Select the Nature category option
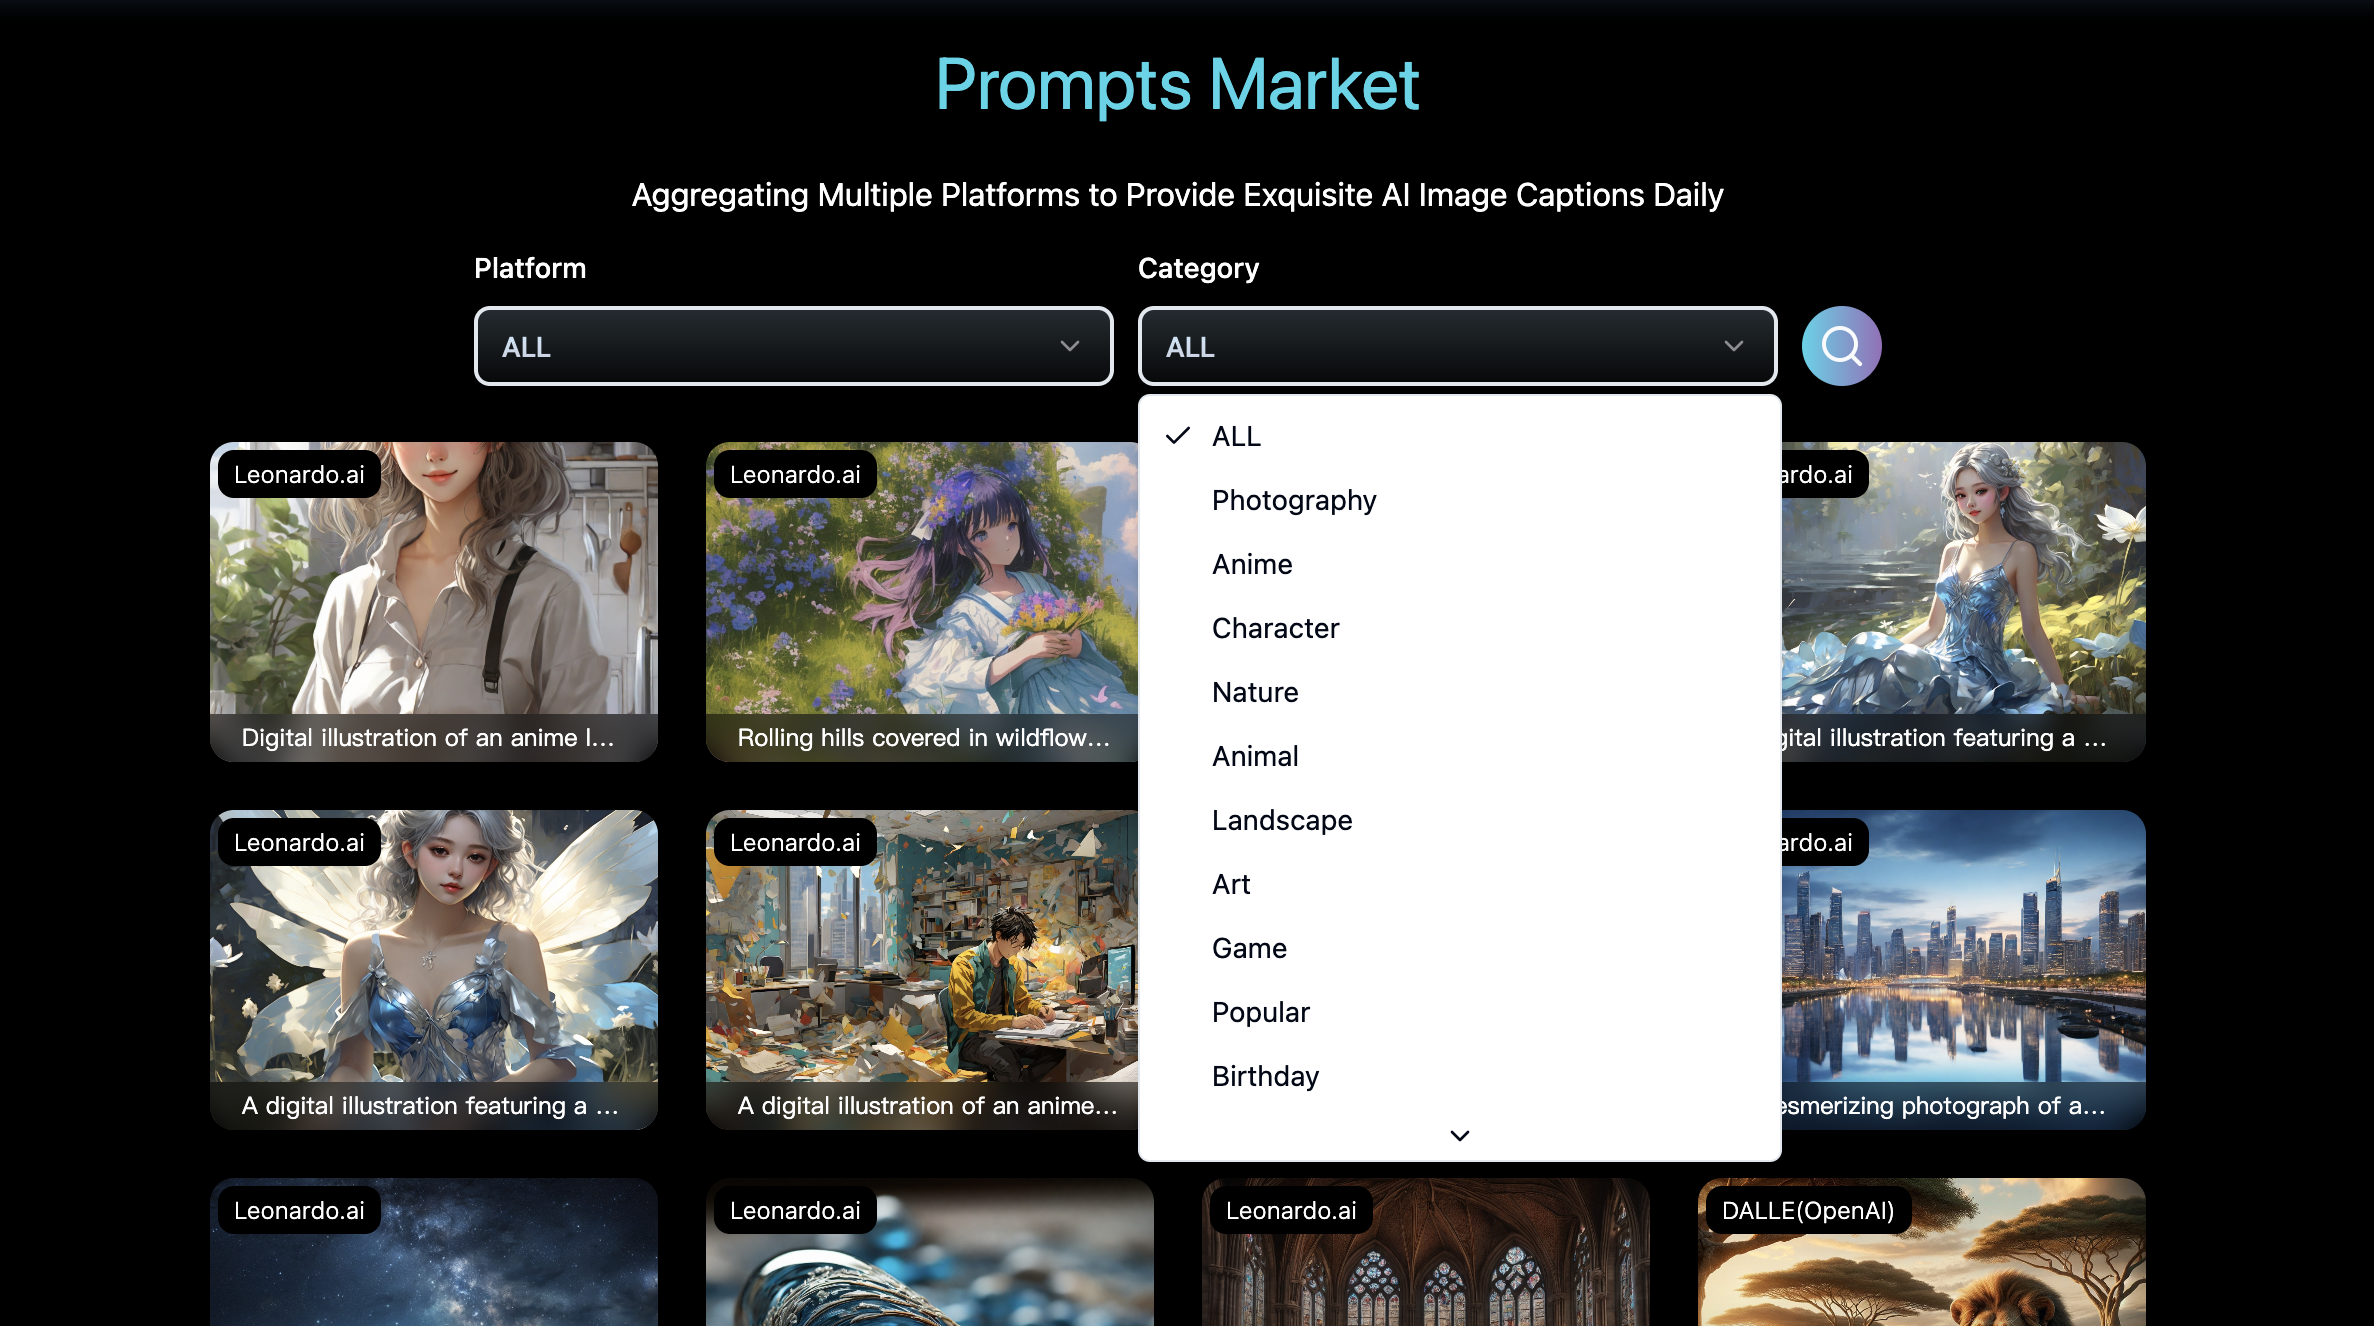2374x1326 pixels. (1460, 692)
